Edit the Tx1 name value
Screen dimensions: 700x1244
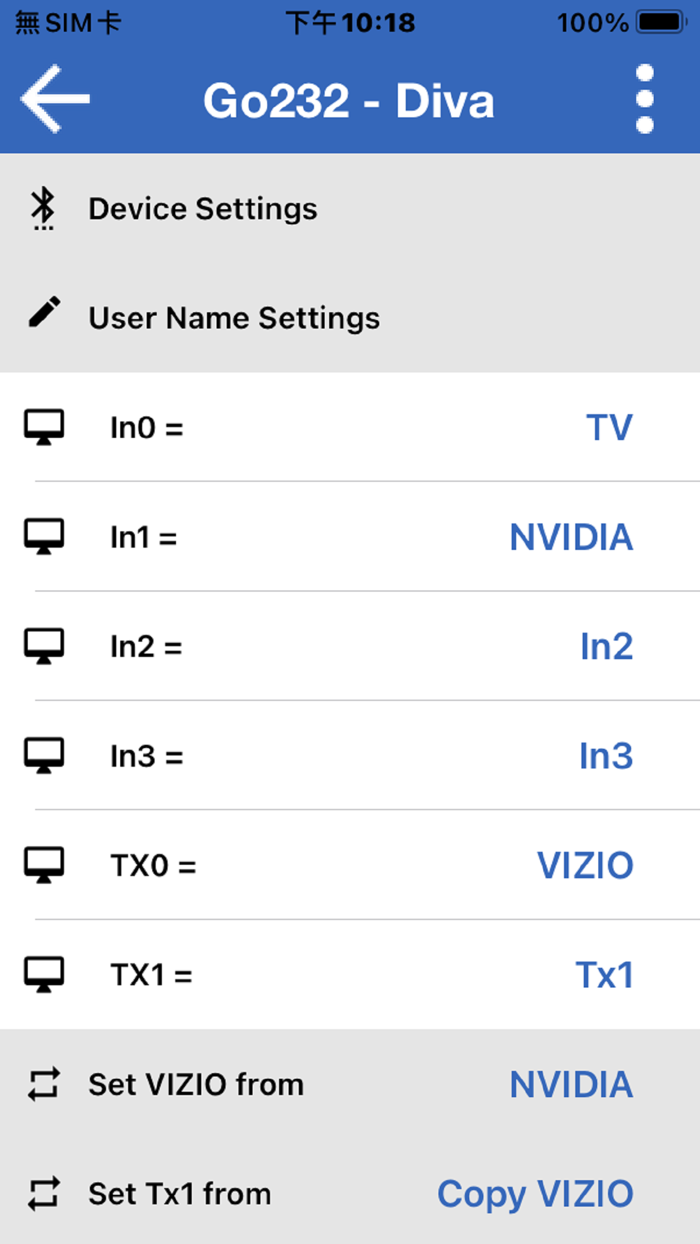604,975
